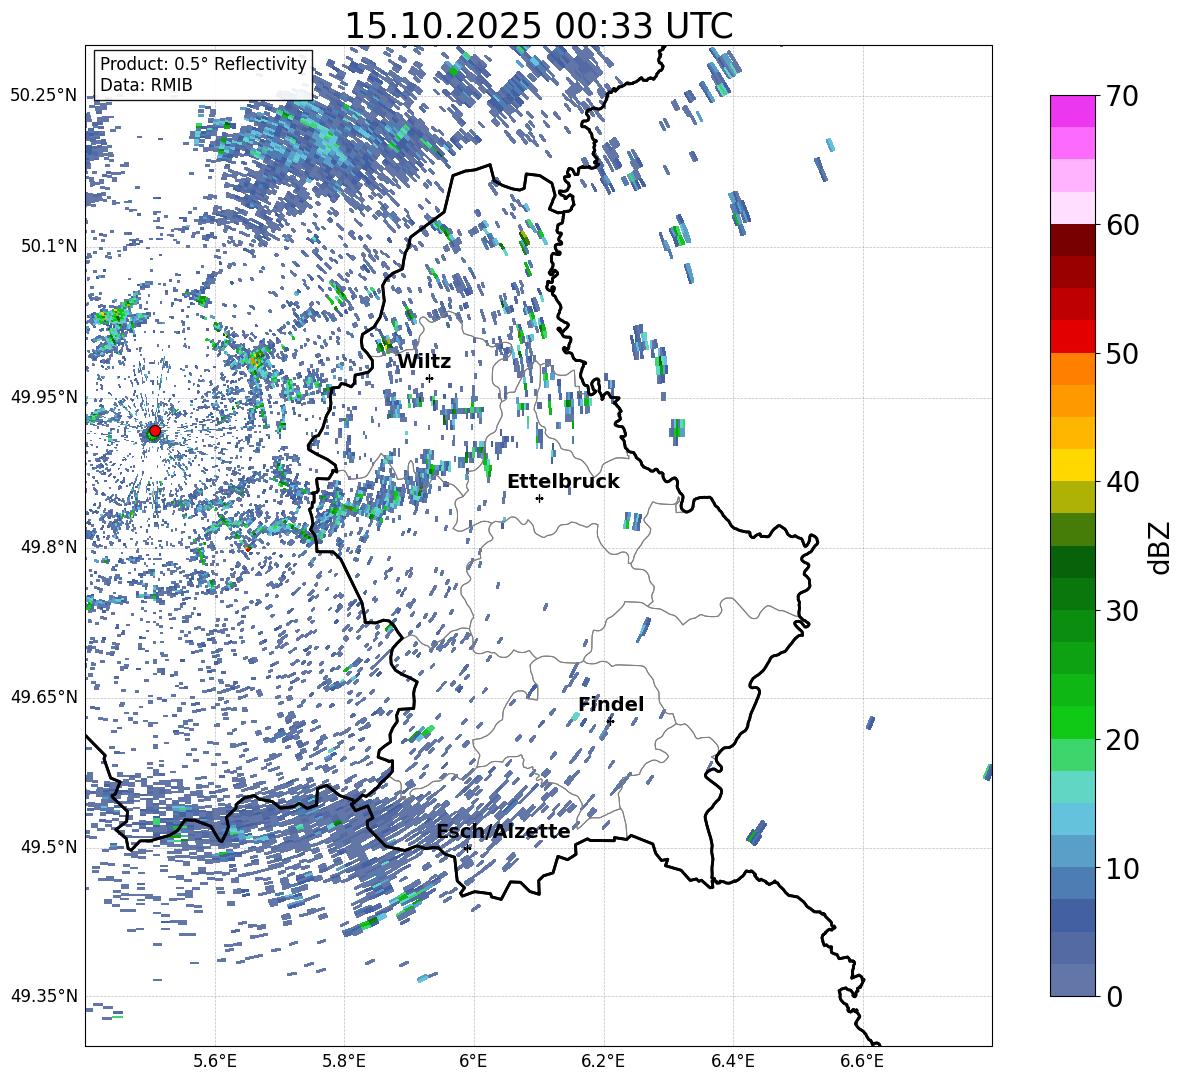Click the Wiltz city label

pos(424,362)
